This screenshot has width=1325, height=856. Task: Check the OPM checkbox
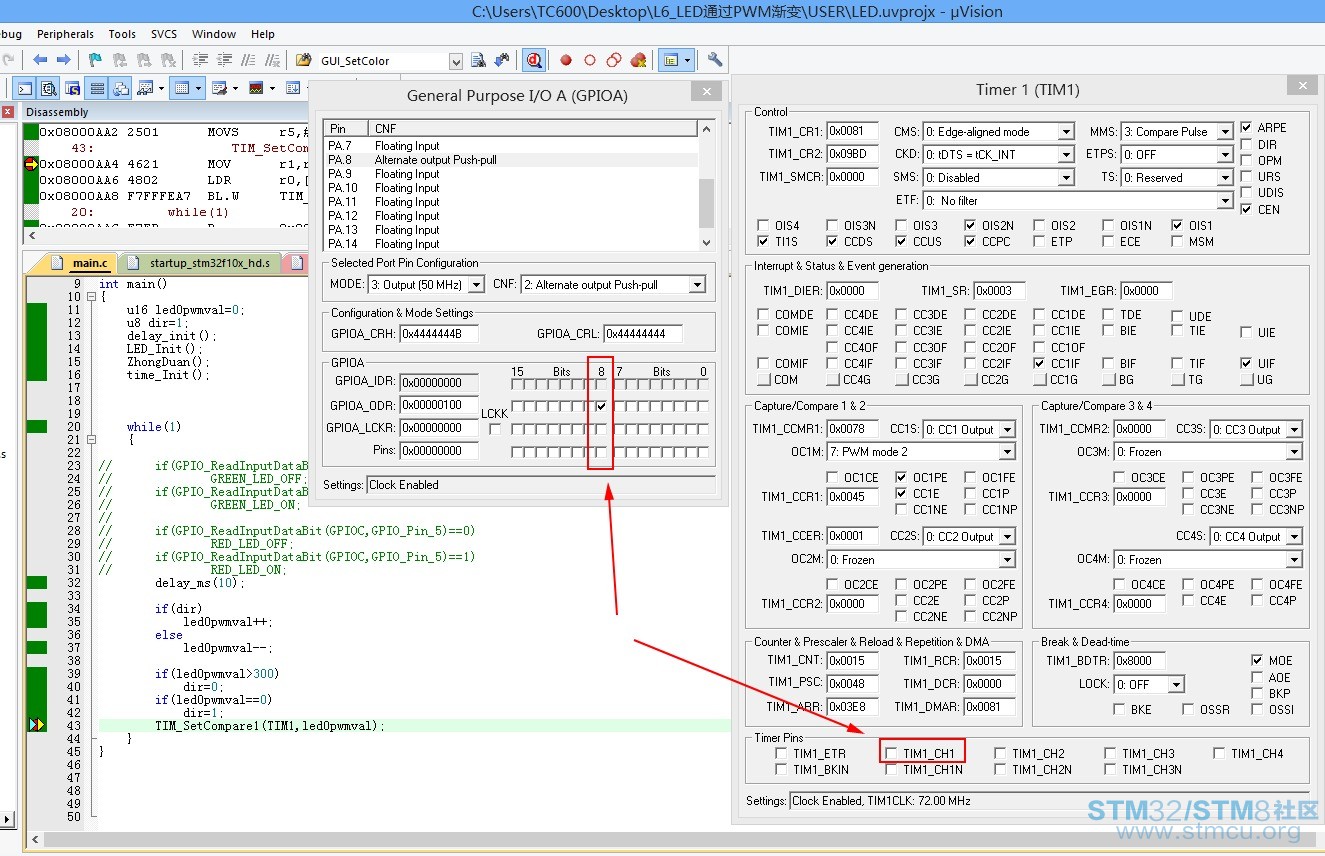tap(1246, 160)
